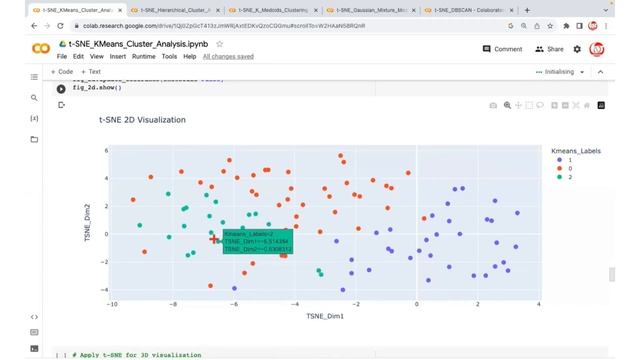Screen dimensions: 640x360
Task: Open the File menu
Action: coord(62,56)
